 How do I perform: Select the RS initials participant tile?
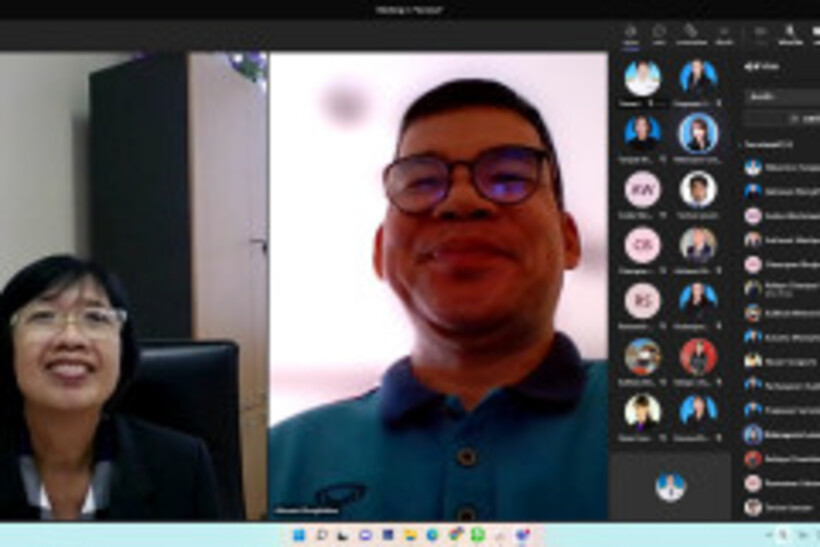(x=642, y=300)
